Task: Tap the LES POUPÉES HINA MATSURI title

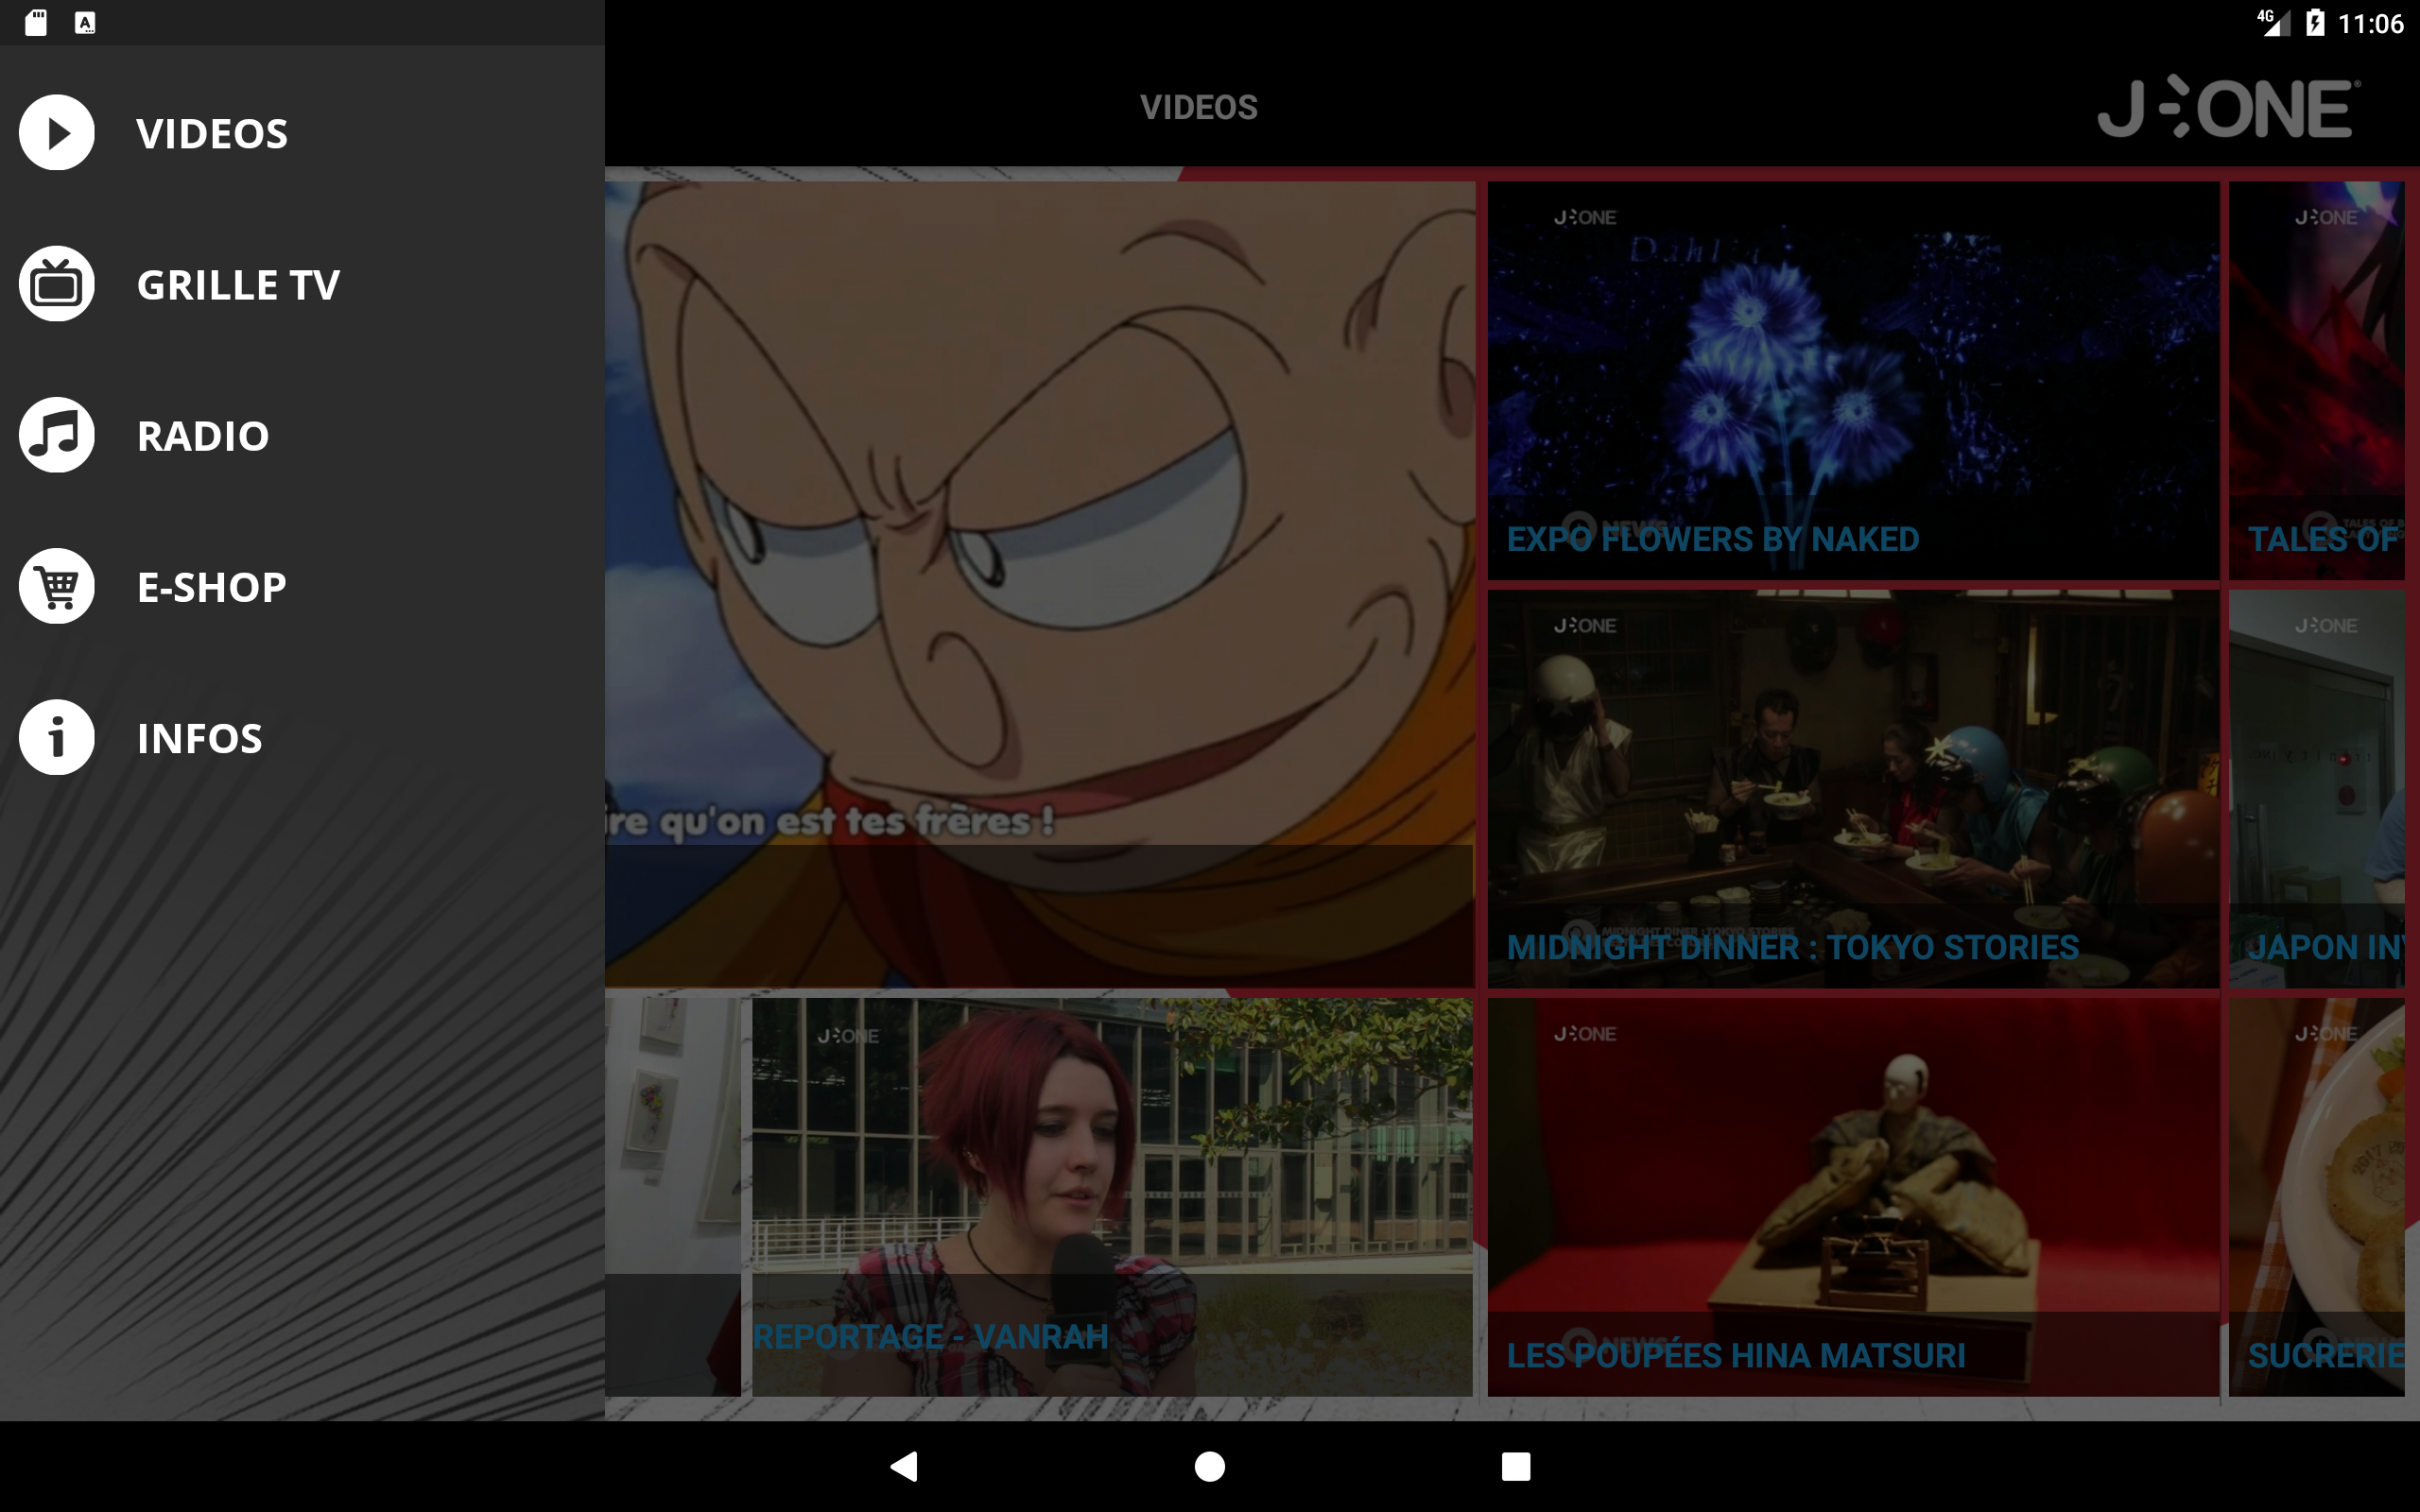Action: click(x=1735, y=1355)
